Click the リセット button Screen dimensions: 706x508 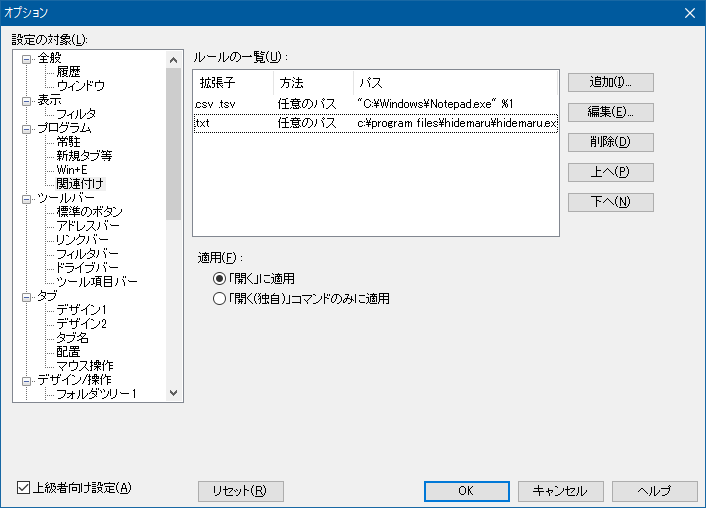coord(241,491)
